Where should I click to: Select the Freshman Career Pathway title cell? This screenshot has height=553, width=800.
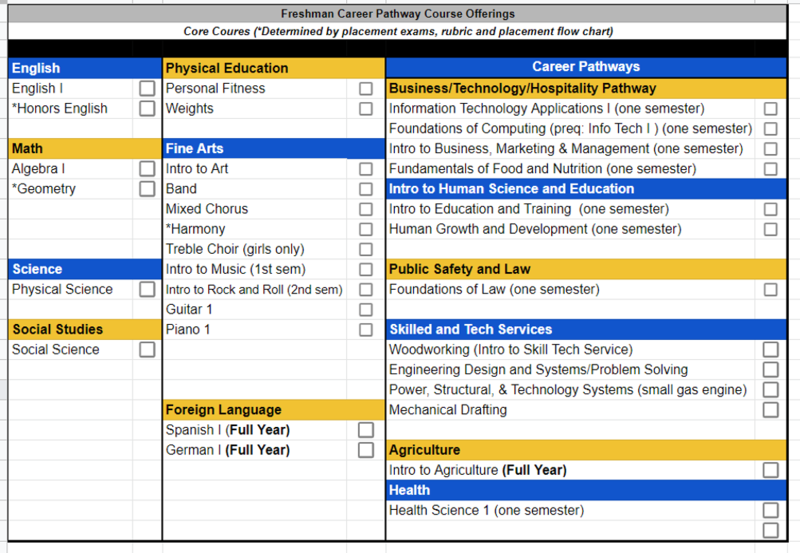click(x=400, y=14)
